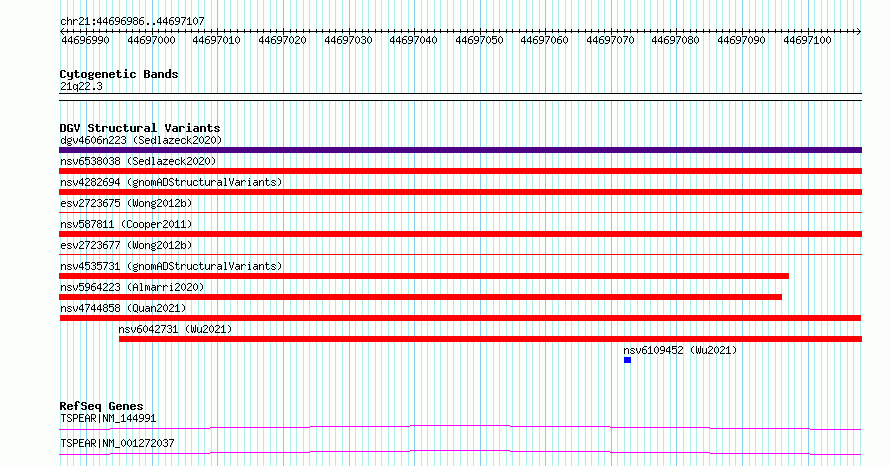Click ruler position 44697050

[479, 40]
